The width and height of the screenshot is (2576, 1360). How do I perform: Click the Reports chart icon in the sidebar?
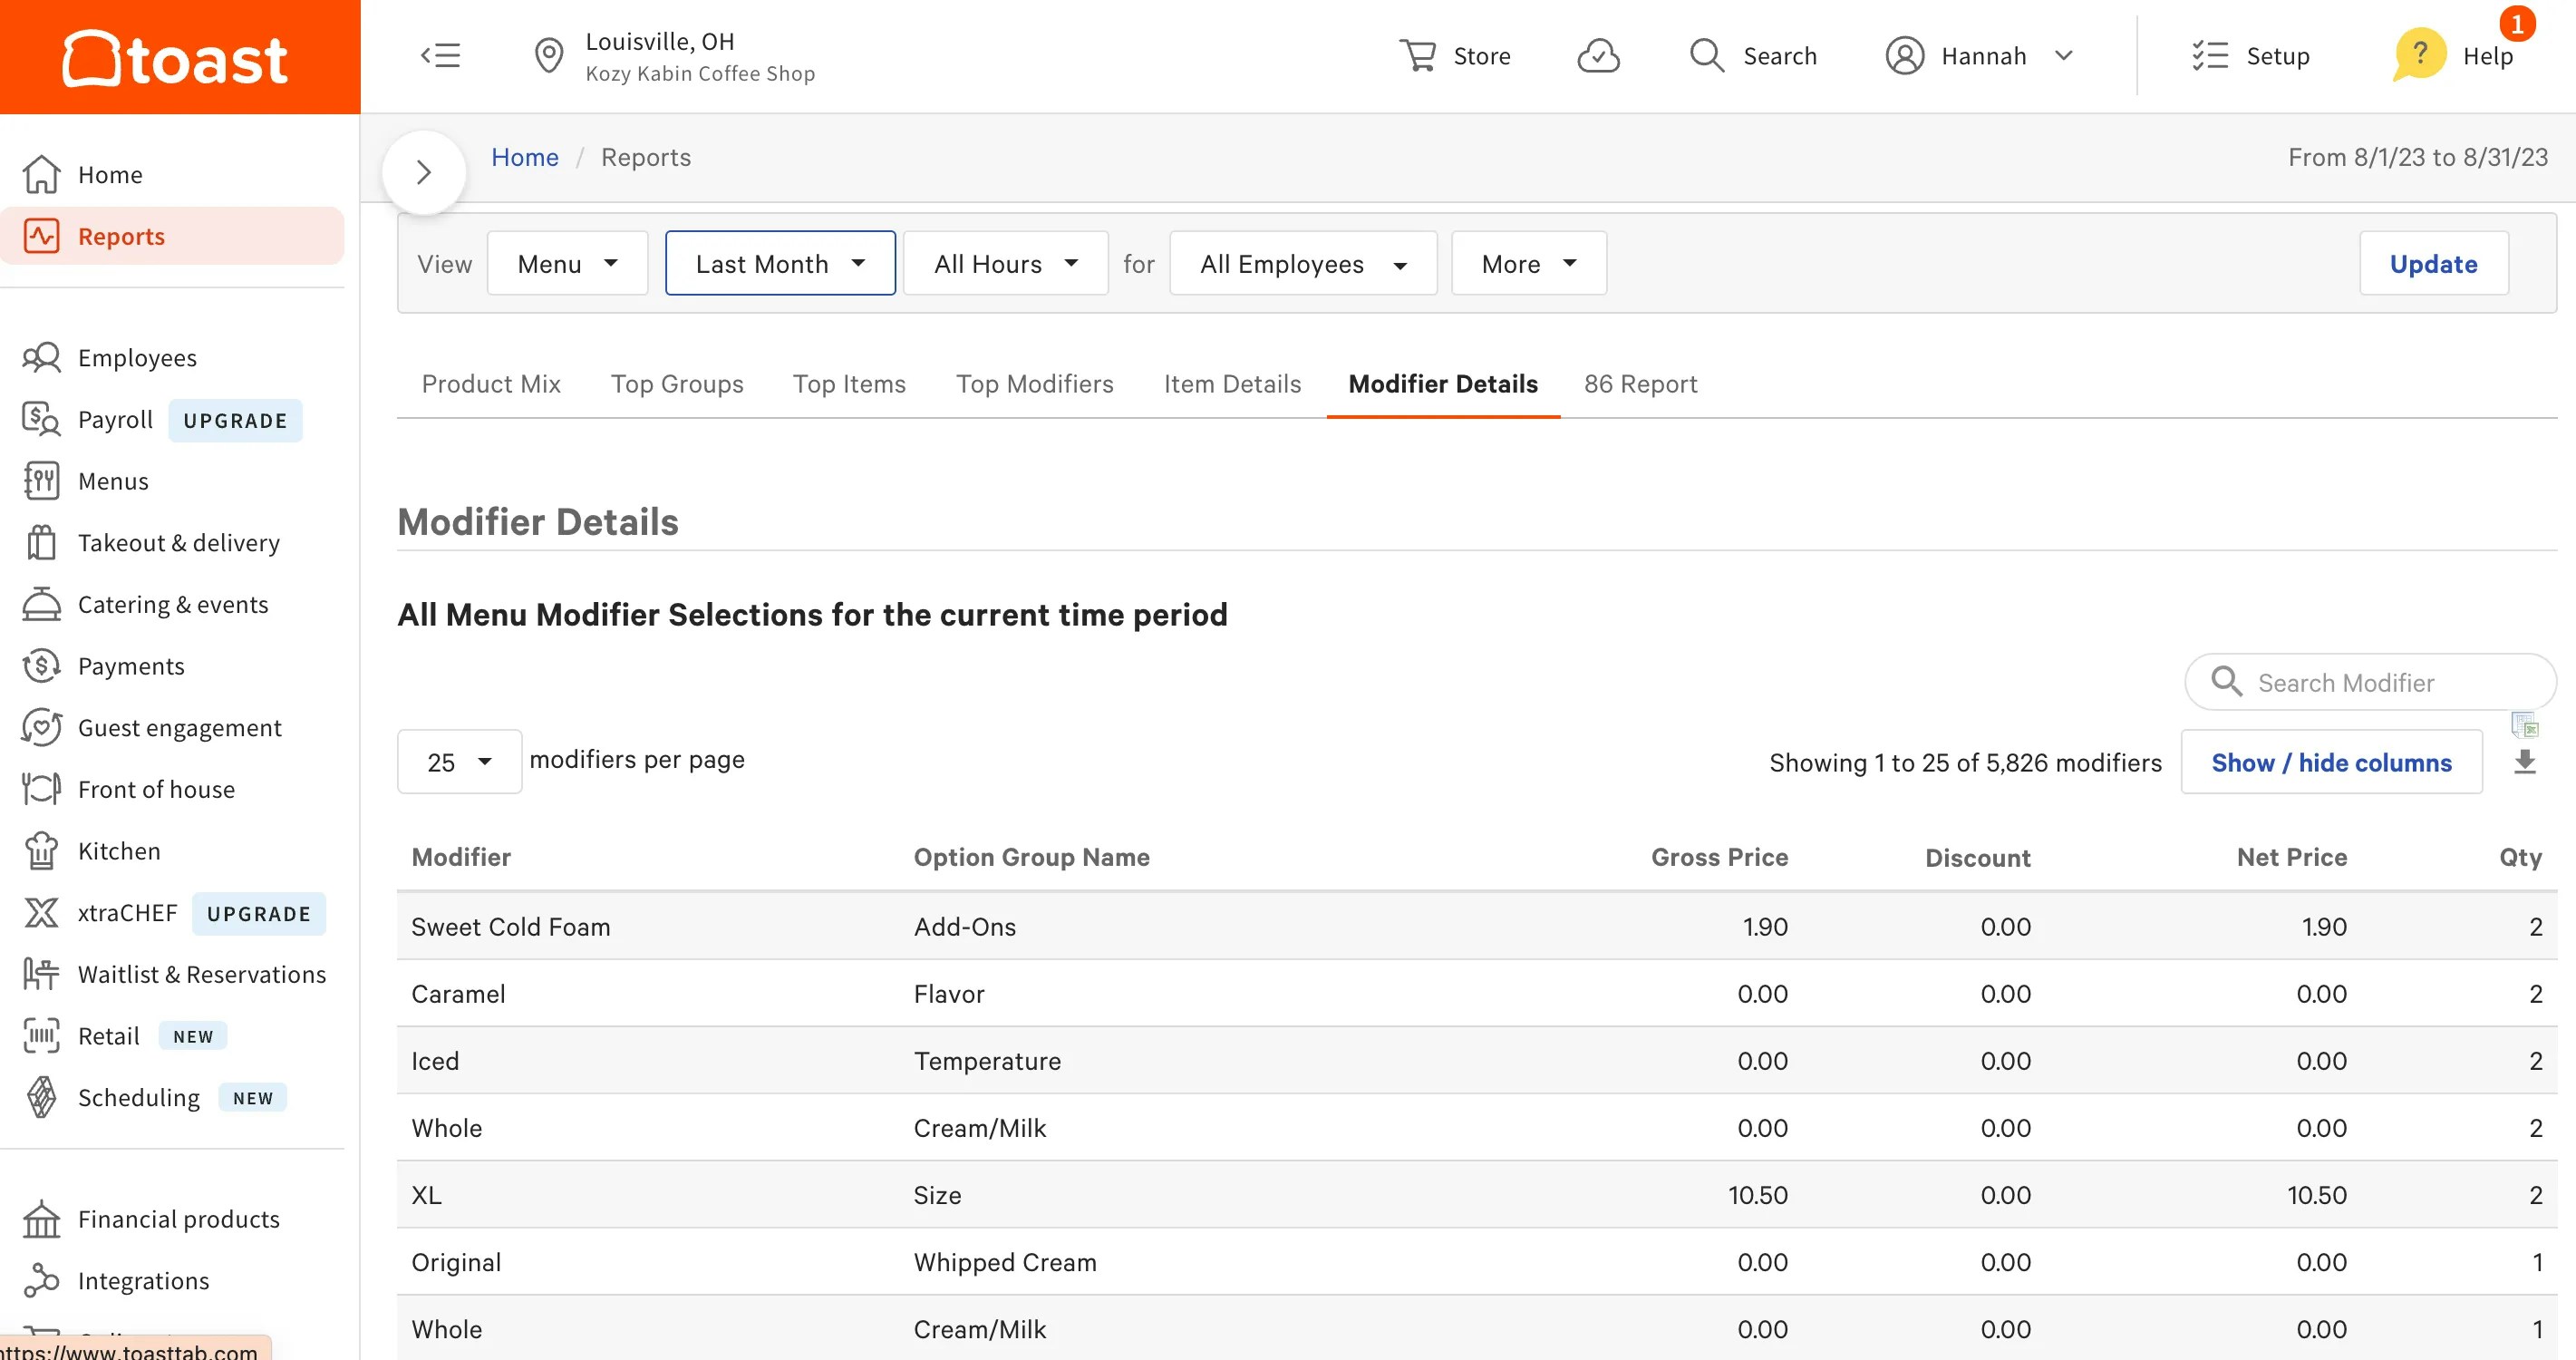coord(41,236)
